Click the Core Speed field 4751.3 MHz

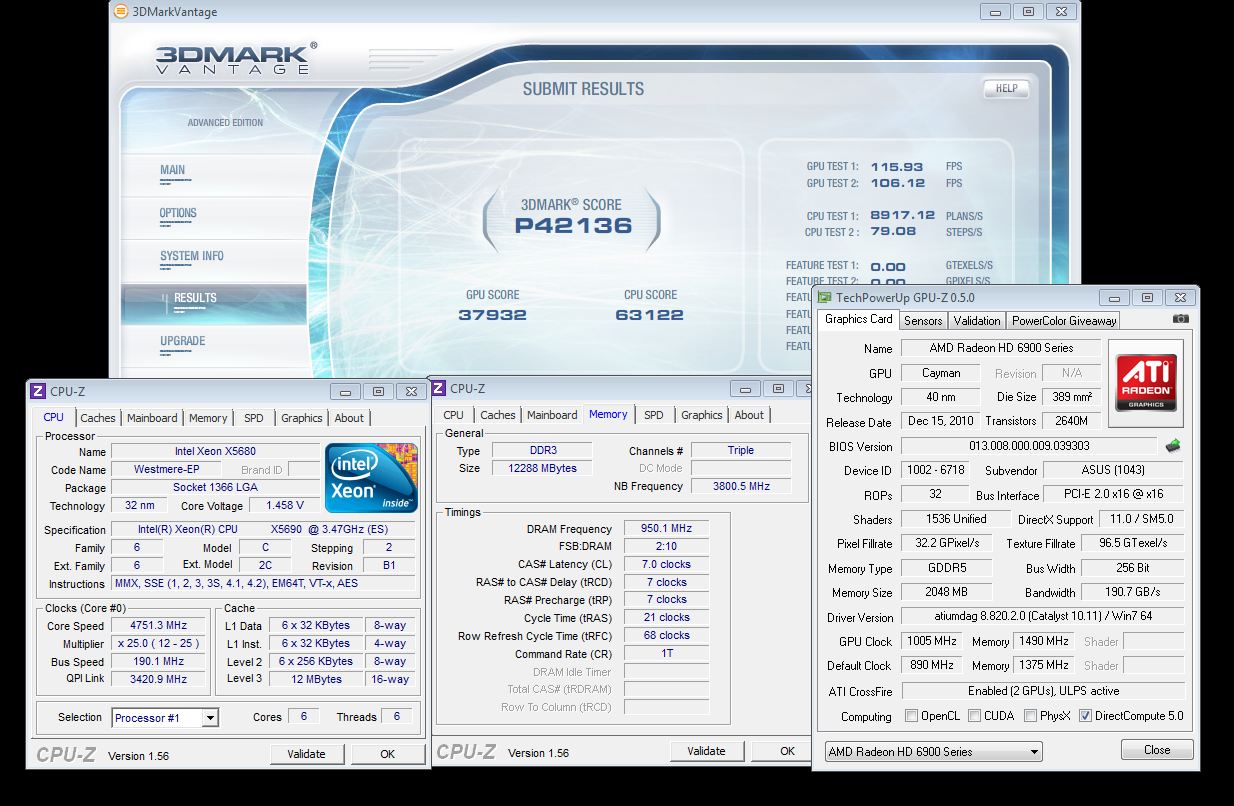pos(158,625)
